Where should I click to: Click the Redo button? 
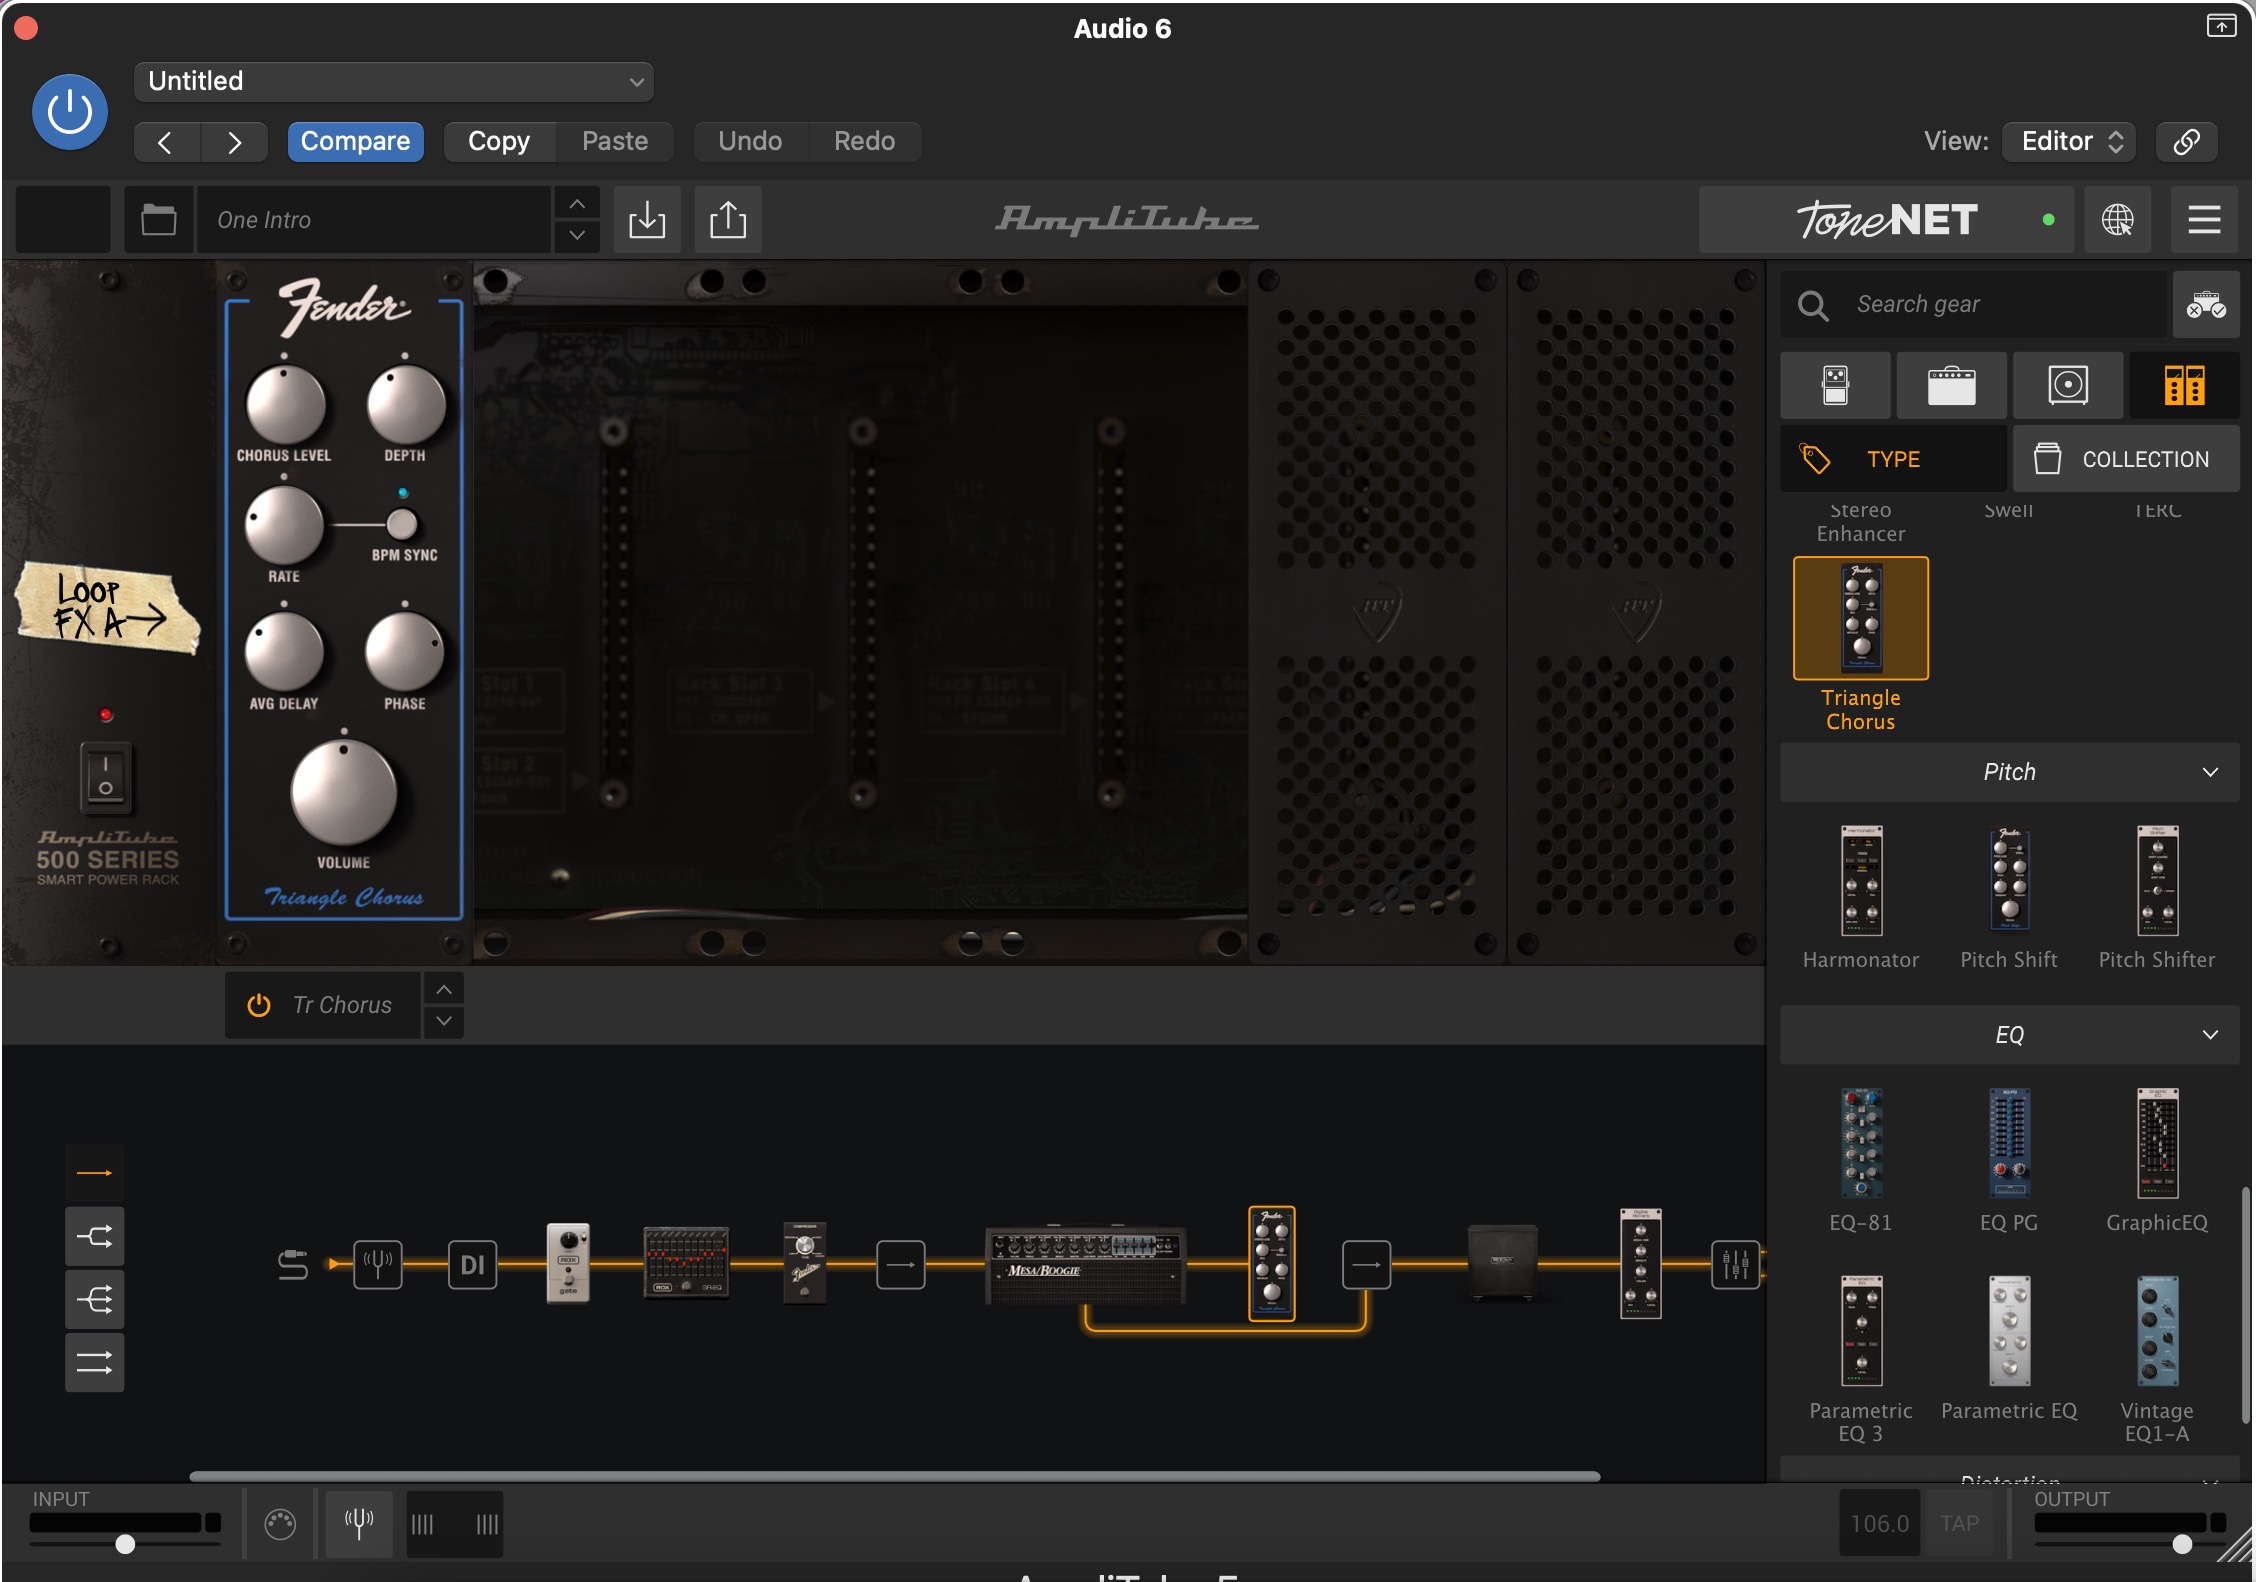click(x=864, y=141)
